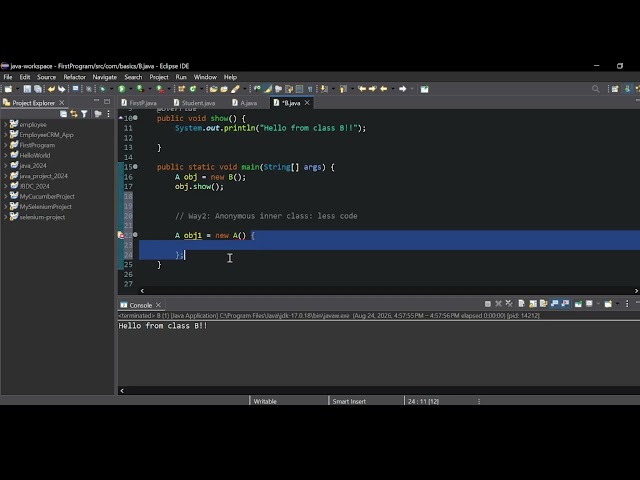Click the Coverage run icon

(x=140, y=89)
